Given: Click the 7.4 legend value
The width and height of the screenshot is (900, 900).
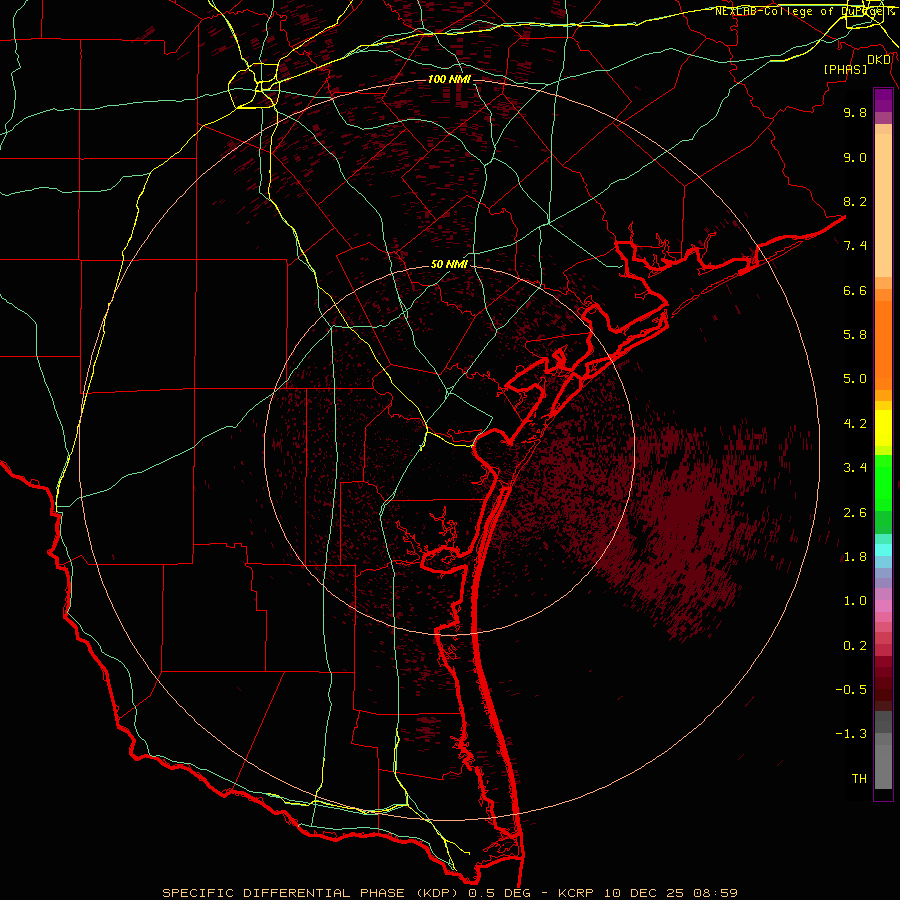Looking at the screenshot, I should [855, 246].
